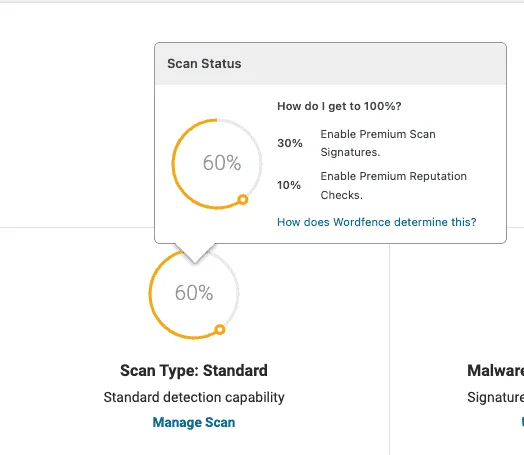The image size is (524, 455).
Task: Click the 'Enable Premium Reputation Checks.' text
Action: [394, 185]
